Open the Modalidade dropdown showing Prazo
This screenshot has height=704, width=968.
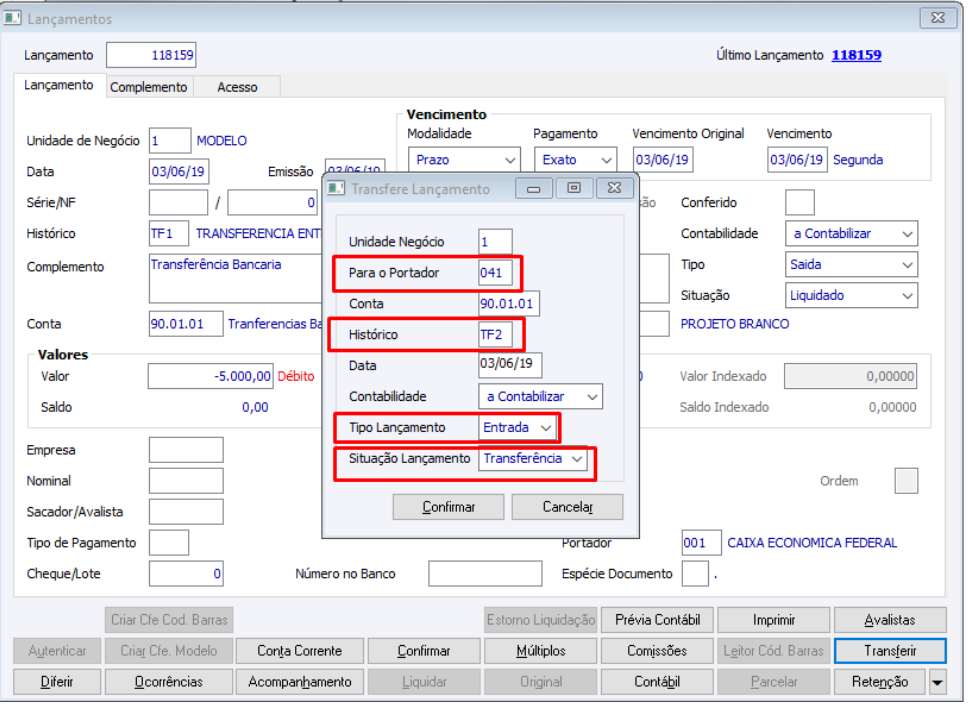coord(464,160)
